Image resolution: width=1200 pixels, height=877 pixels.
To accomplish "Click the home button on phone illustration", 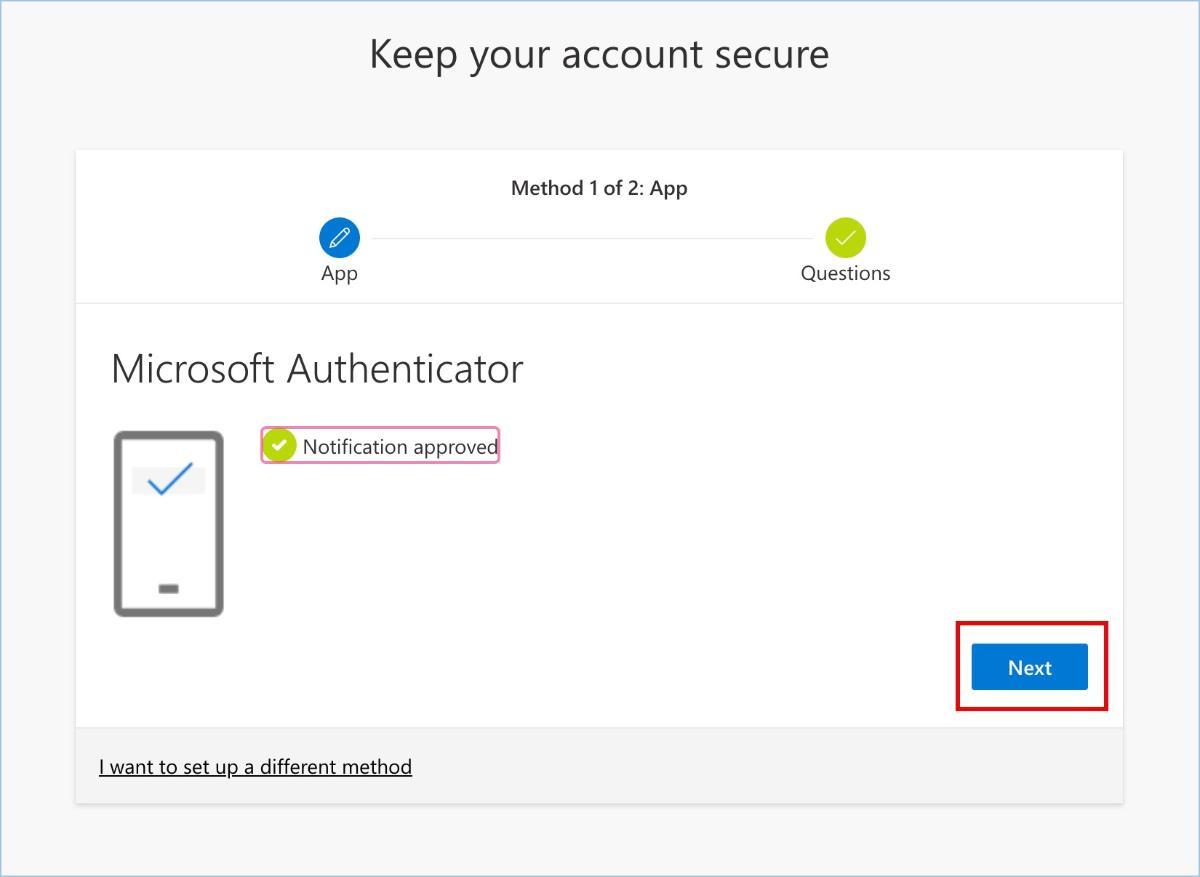I will point(168,589).
